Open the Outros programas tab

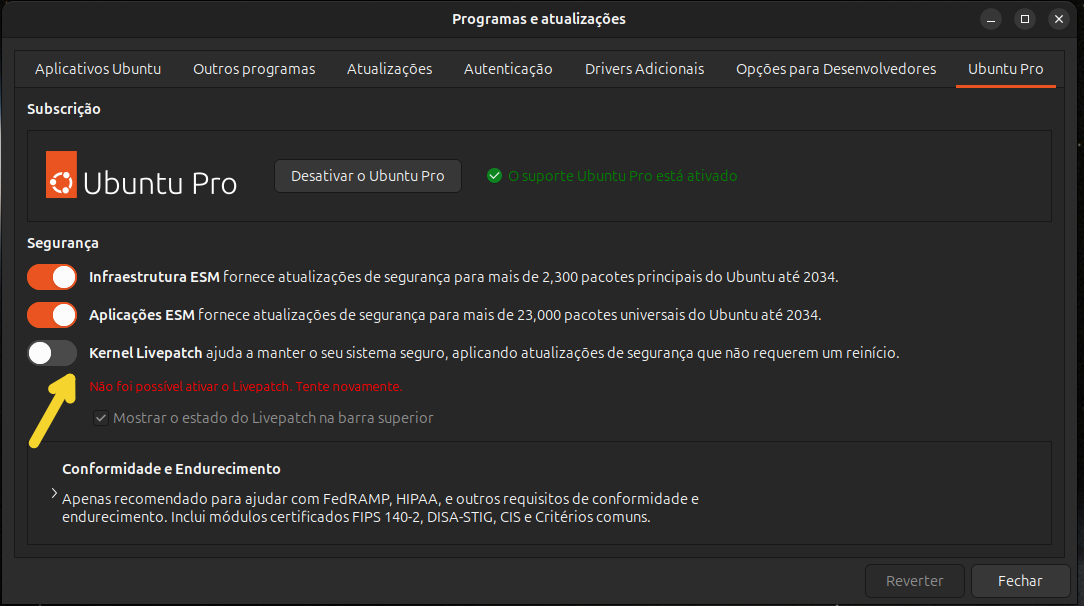pyautogui.click(x=254, y=69)
